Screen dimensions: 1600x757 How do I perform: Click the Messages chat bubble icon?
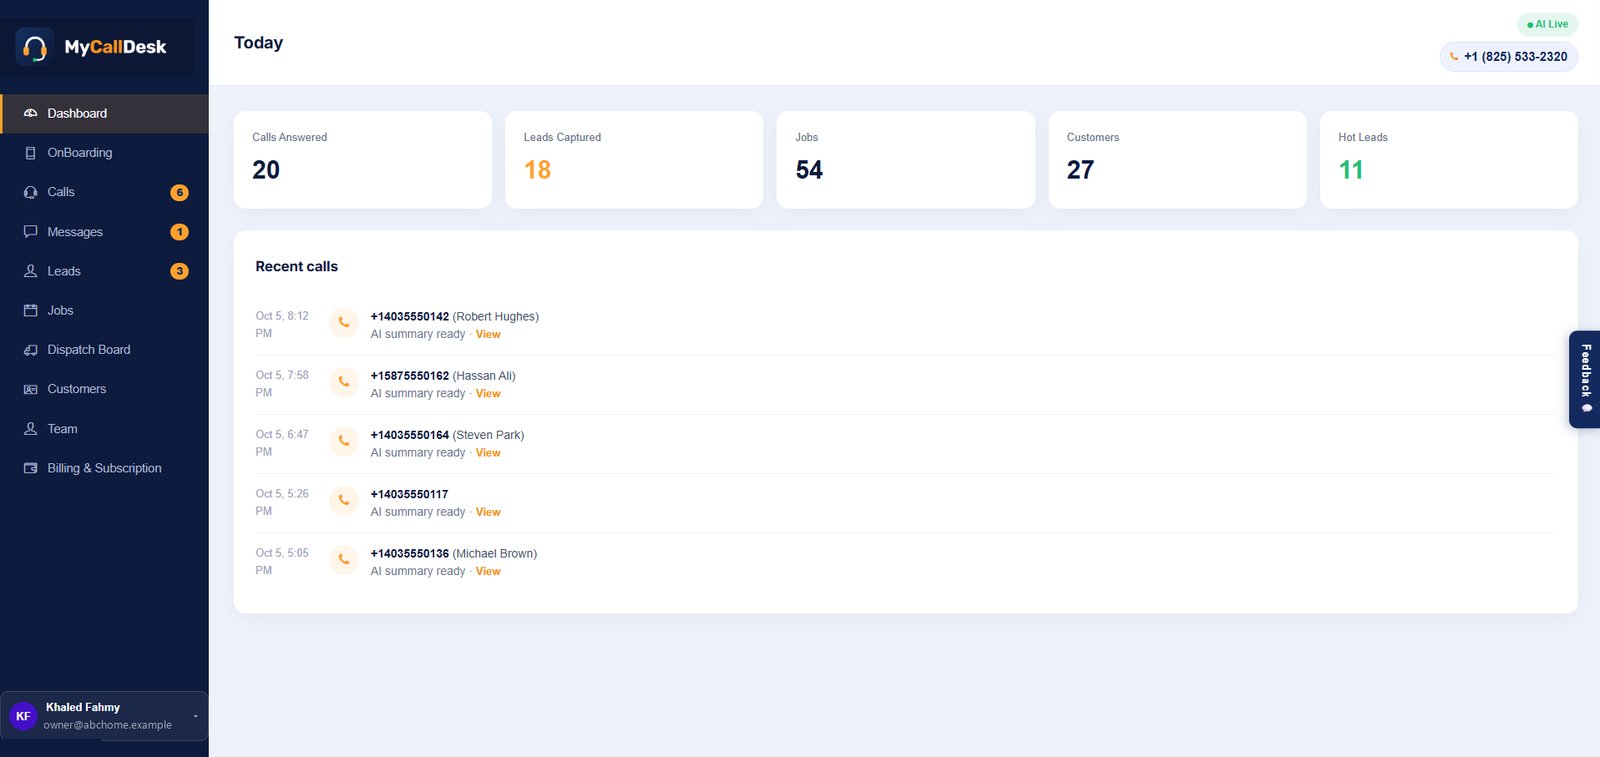[x=30, y=232]
